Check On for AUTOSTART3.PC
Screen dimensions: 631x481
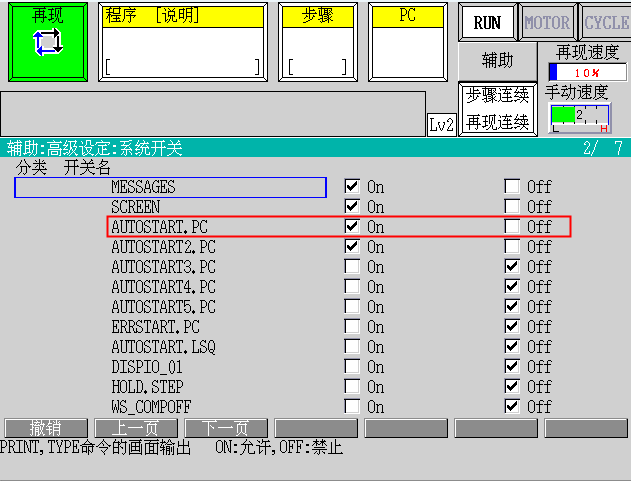[352, 266]
